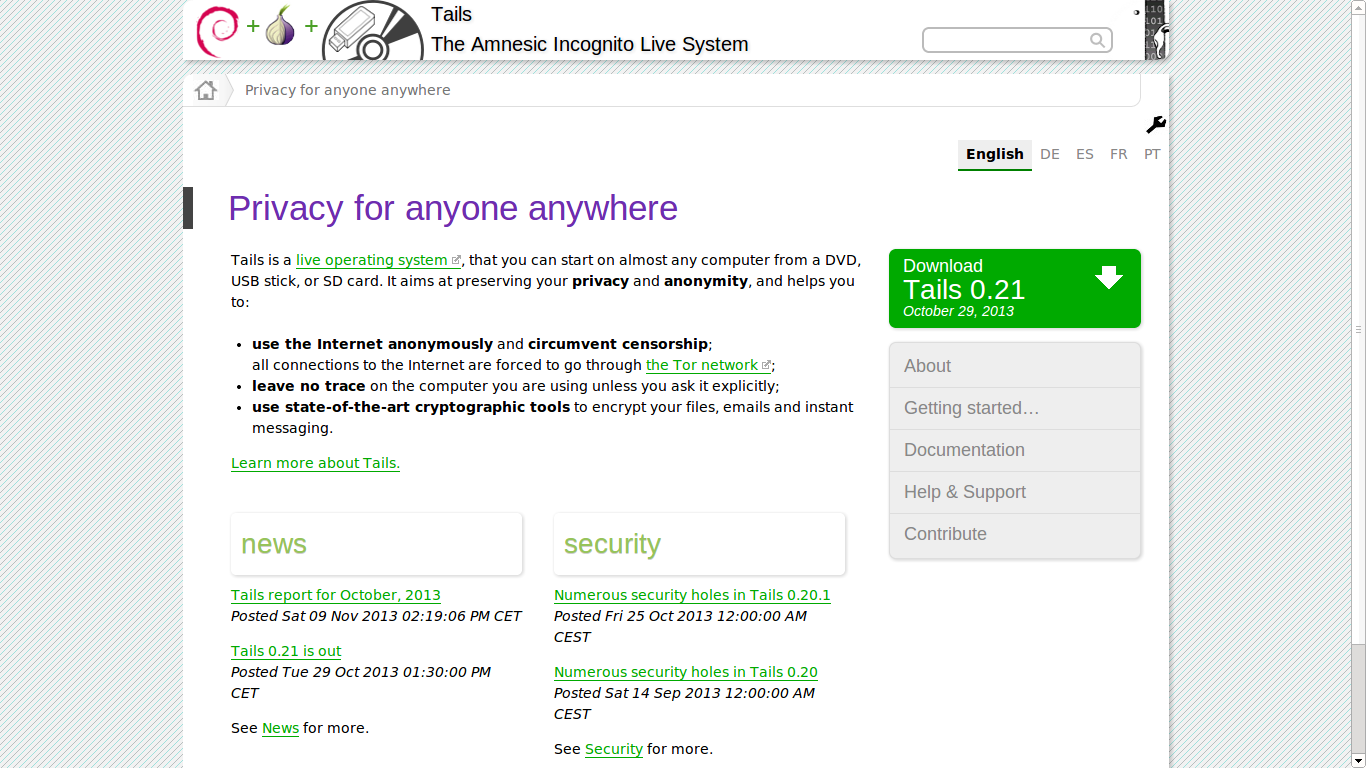The image size is (1366, 768).
Task: Click external link icon after Tor network
Action: (x=767, y=366)
